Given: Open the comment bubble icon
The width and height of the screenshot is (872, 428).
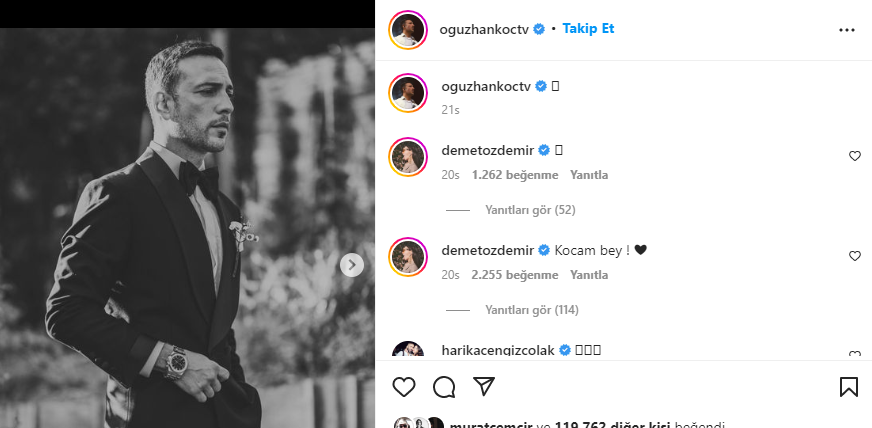Looking at the screenshot, I should pos(444,387).
